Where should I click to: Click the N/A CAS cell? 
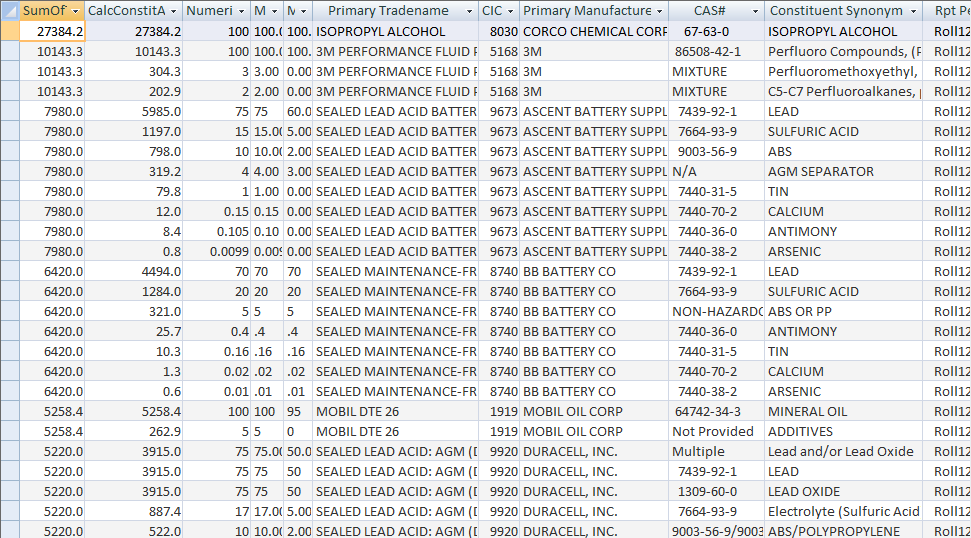pyautogui.click(x=716, y=171)
